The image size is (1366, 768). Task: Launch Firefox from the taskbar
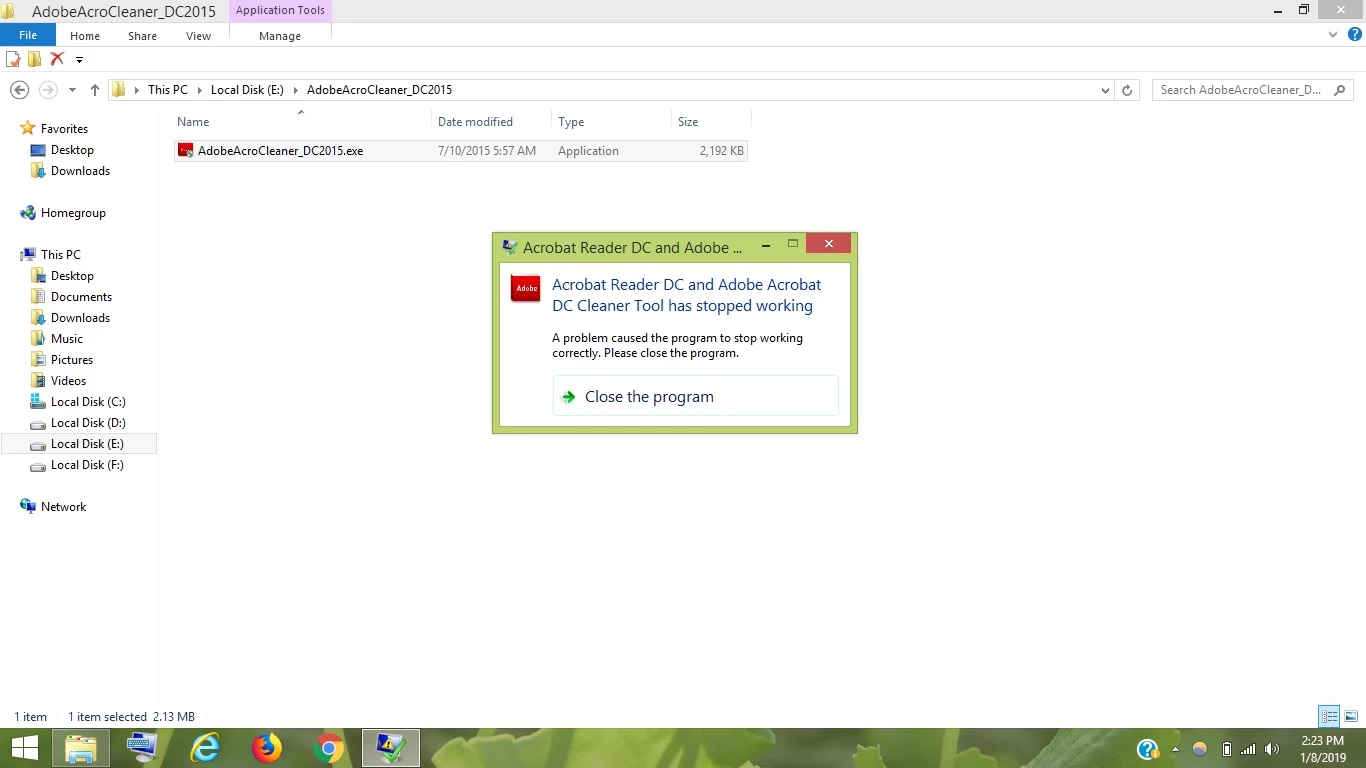pos(267,748)
